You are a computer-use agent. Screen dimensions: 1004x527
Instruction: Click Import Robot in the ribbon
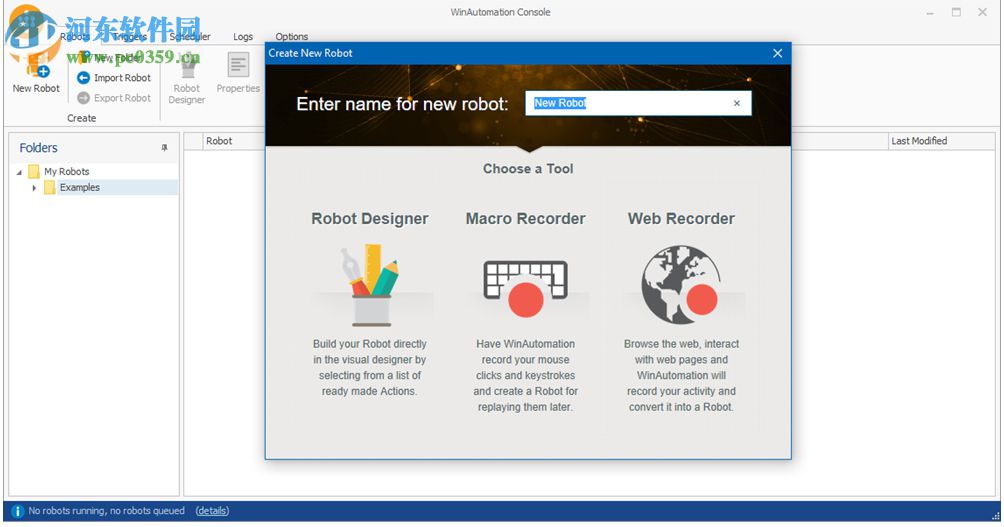coord(114,77)
